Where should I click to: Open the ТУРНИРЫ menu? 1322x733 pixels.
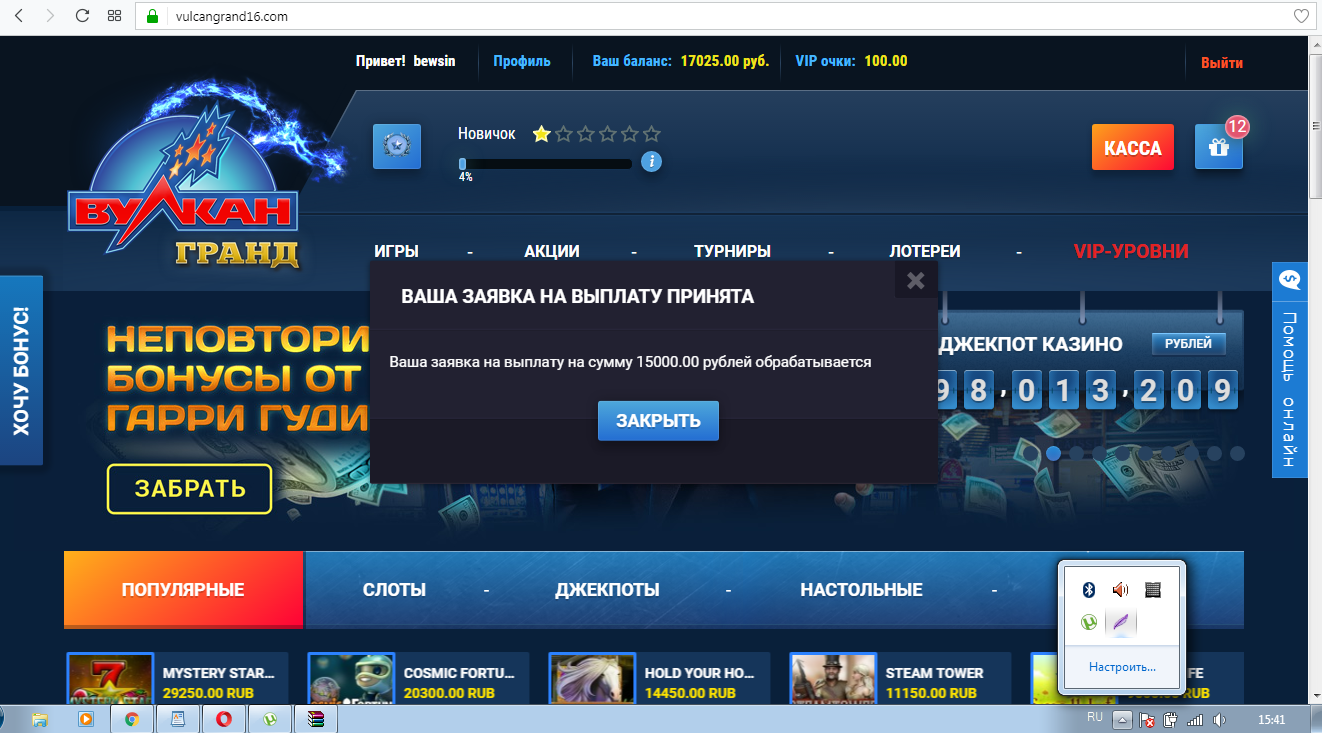pyautogui.click(x=732, y=252)
